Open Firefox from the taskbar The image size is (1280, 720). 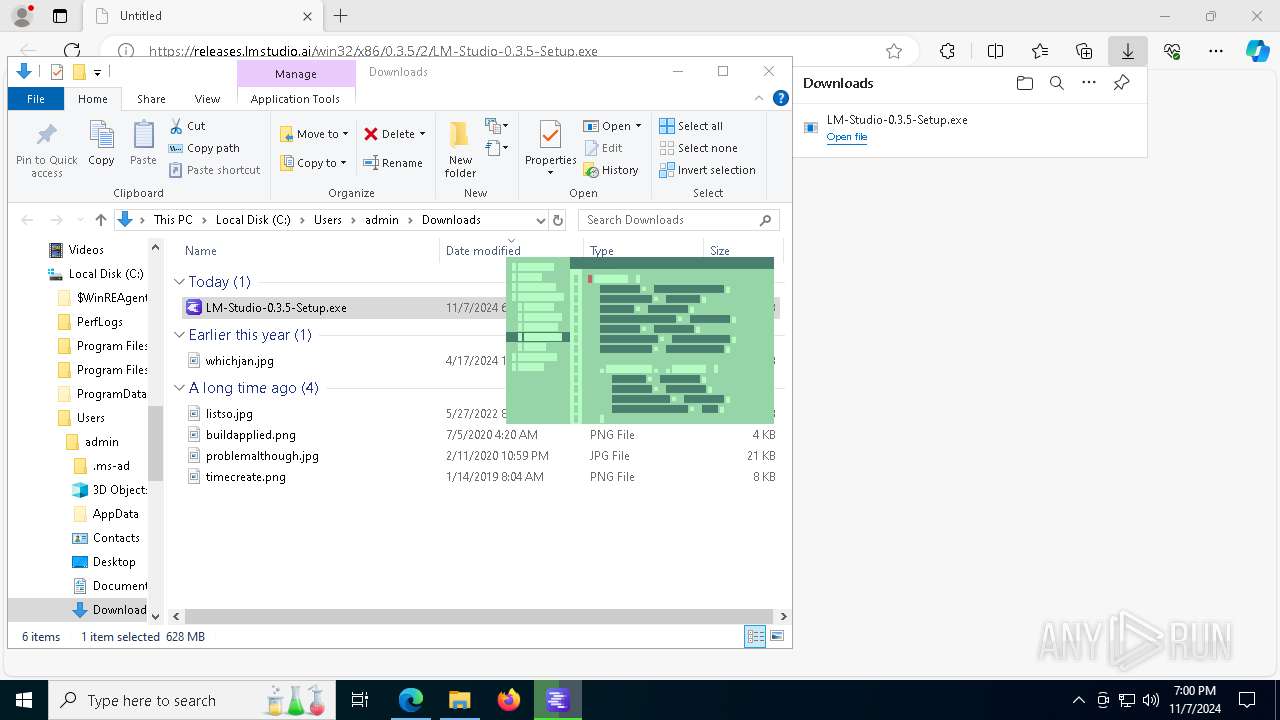pyautogui.click(x=509, y=700)
